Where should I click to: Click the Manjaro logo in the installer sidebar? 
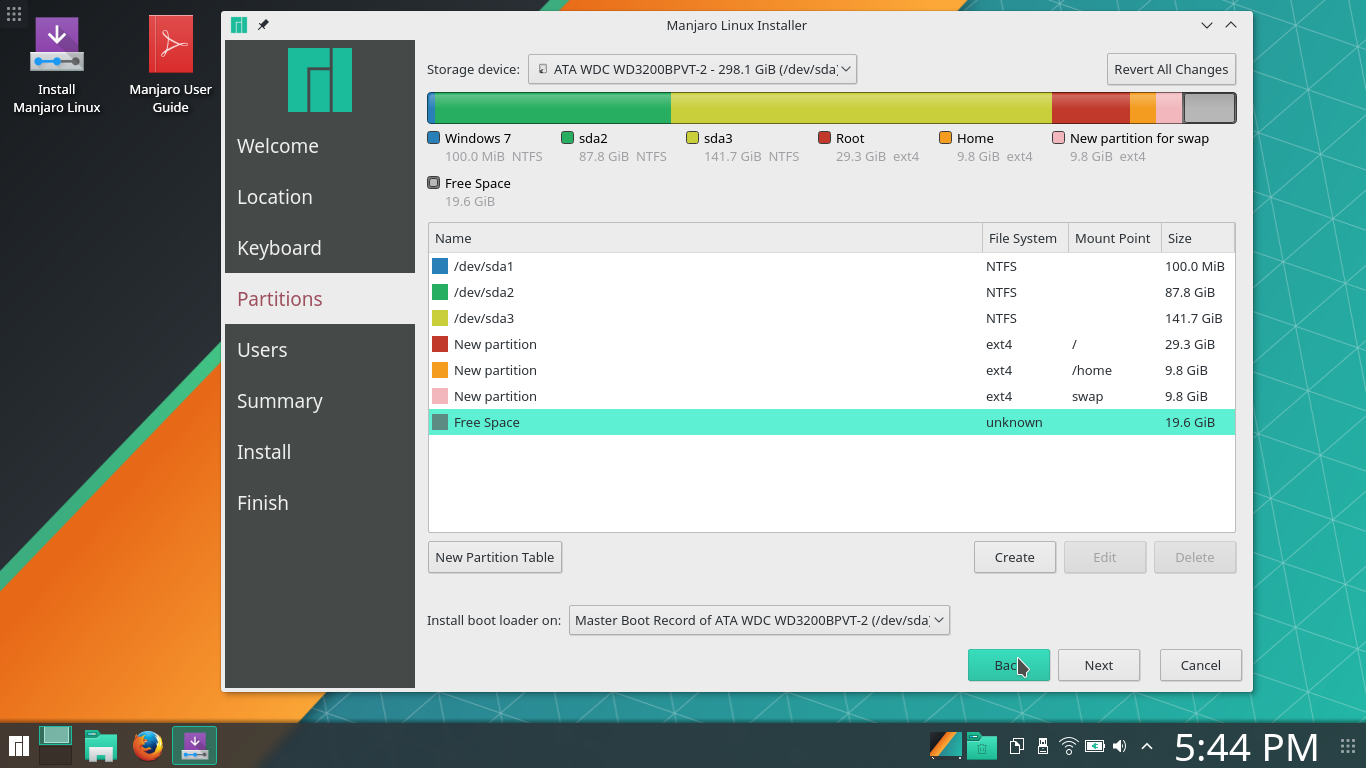coord(319,80)
